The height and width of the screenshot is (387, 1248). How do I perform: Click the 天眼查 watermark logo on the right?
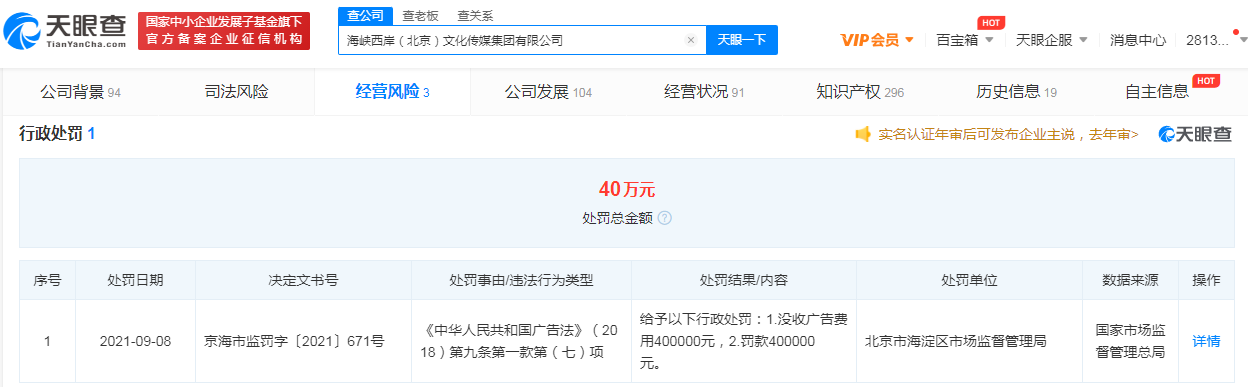pos(1195,134)
